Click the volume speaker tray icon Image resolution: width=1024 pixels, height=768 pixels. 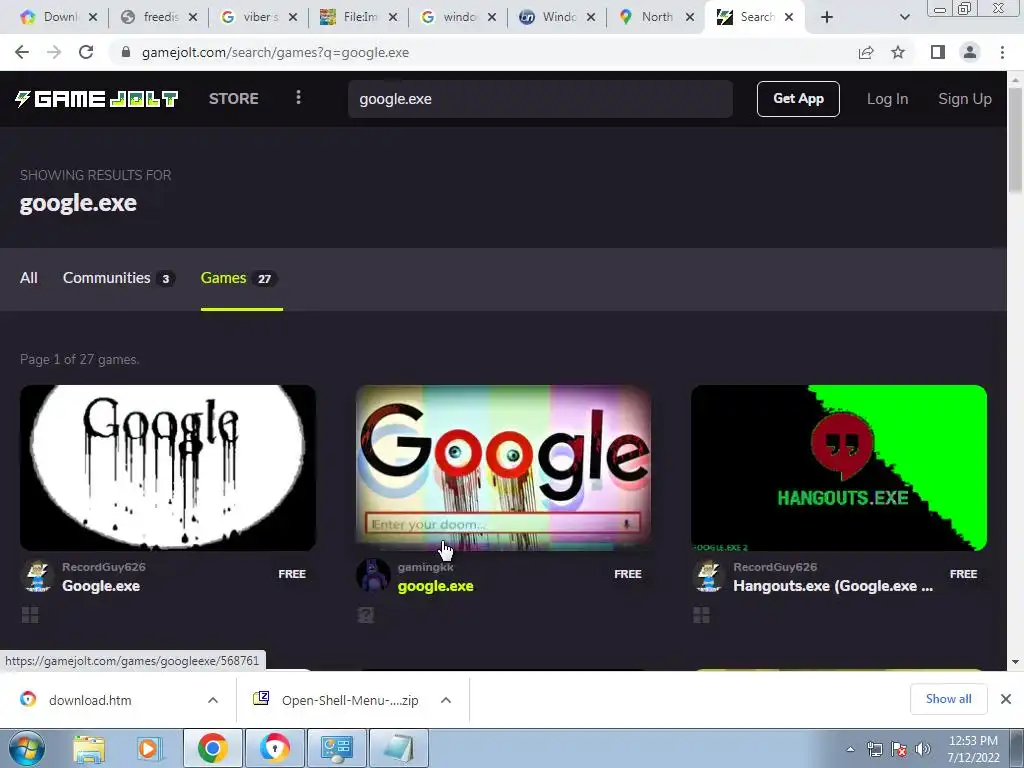point(923,749)
